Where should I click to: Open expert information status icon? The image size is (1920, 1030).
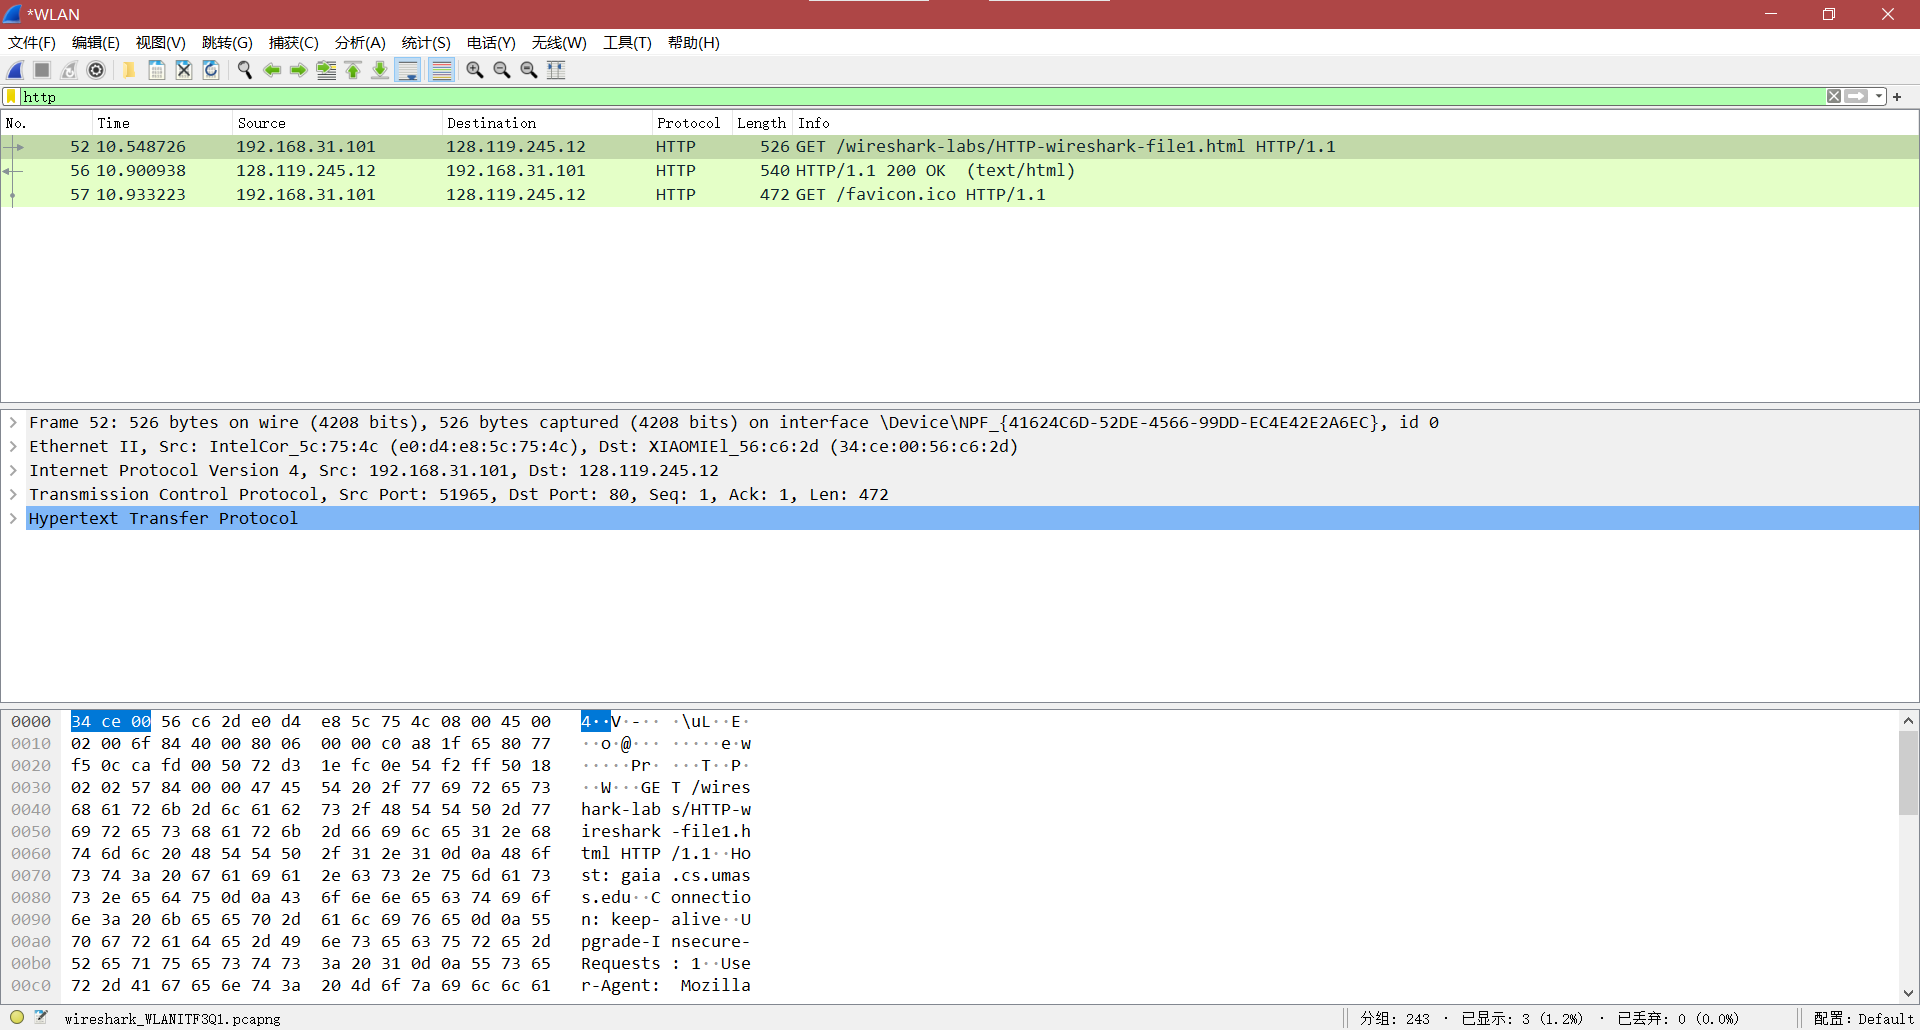click(17, 1017)
